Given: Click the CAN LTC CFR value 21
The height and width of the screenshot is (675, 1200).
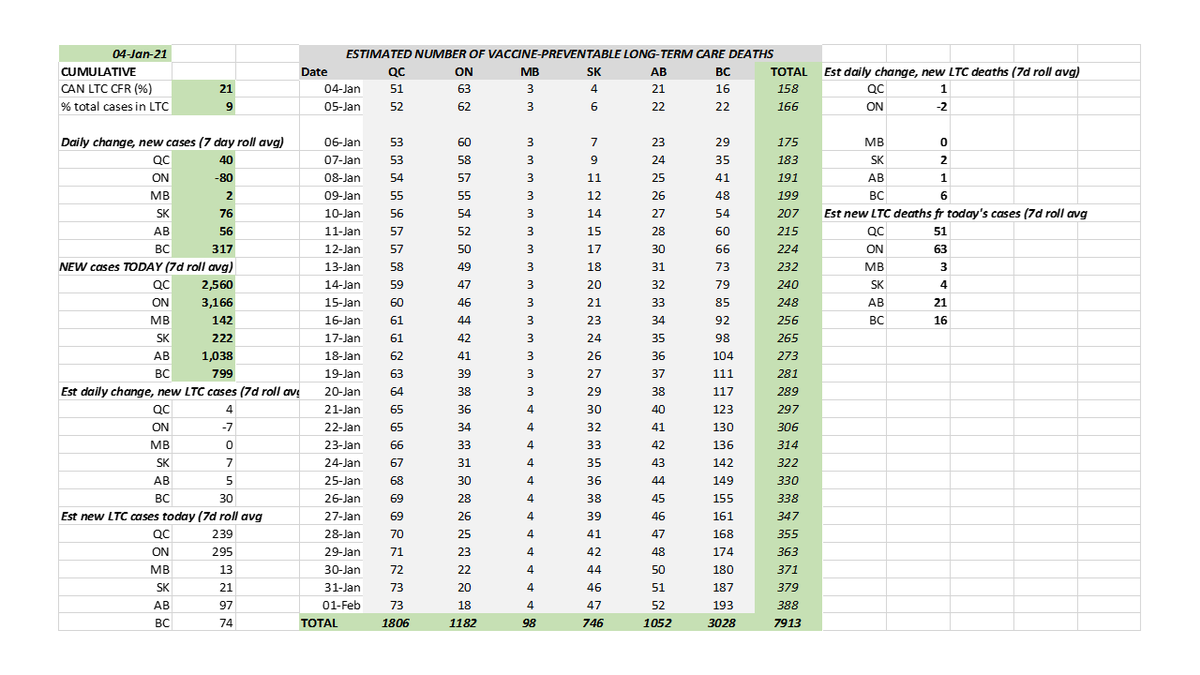Looking at the screenshot, I should click(x=204, y=89).
